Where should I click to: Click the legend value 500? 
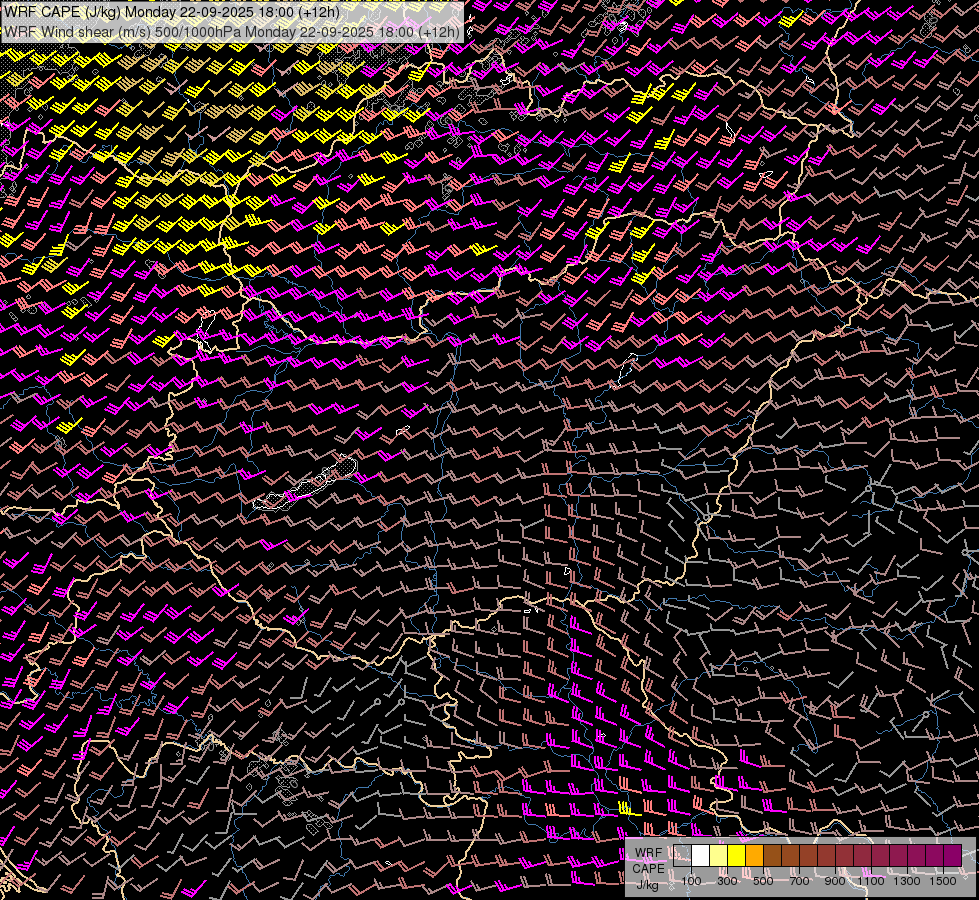click(763, 881)
